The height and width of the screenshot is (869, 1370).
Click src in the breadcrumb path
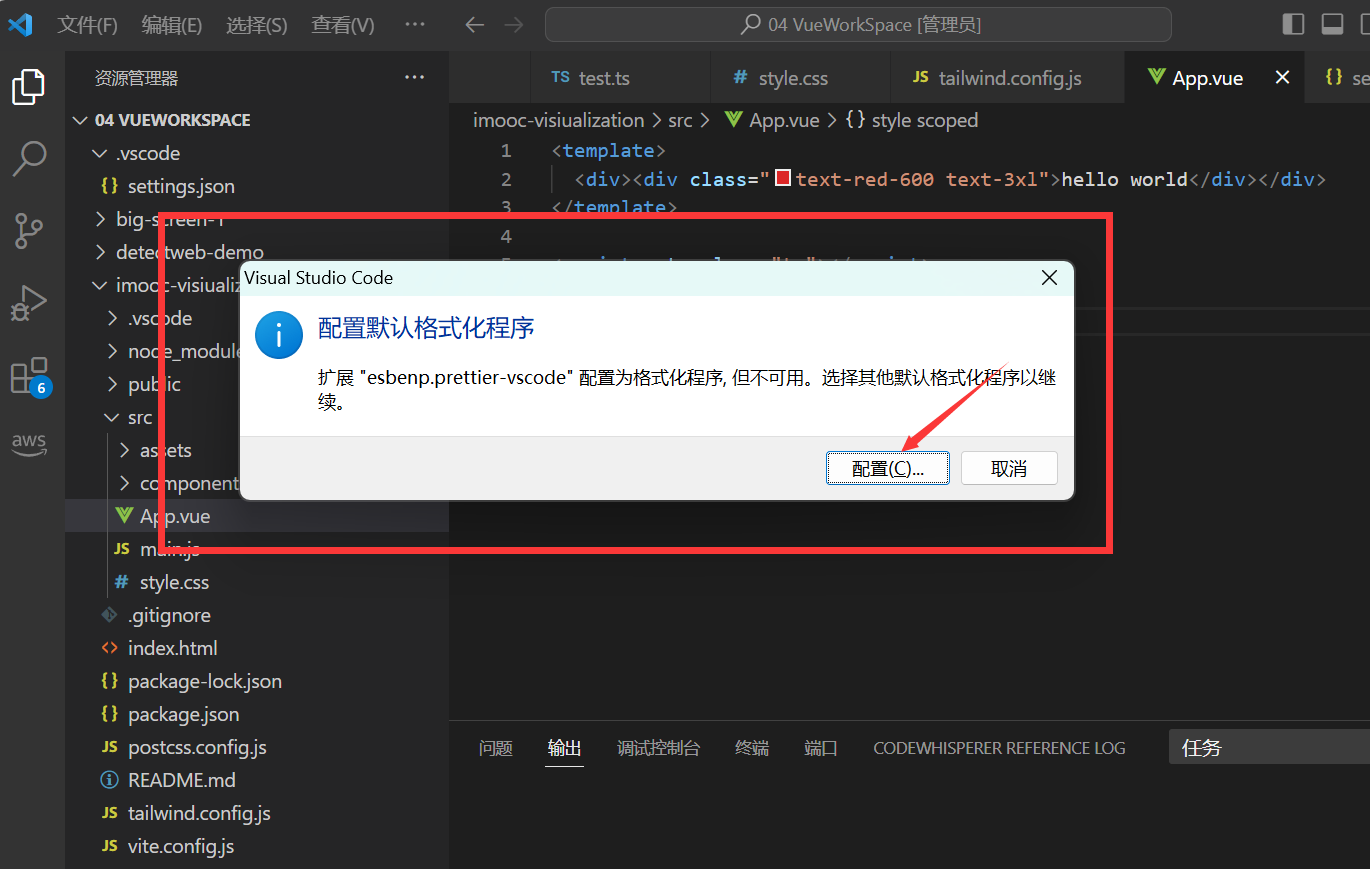point(680,120)
